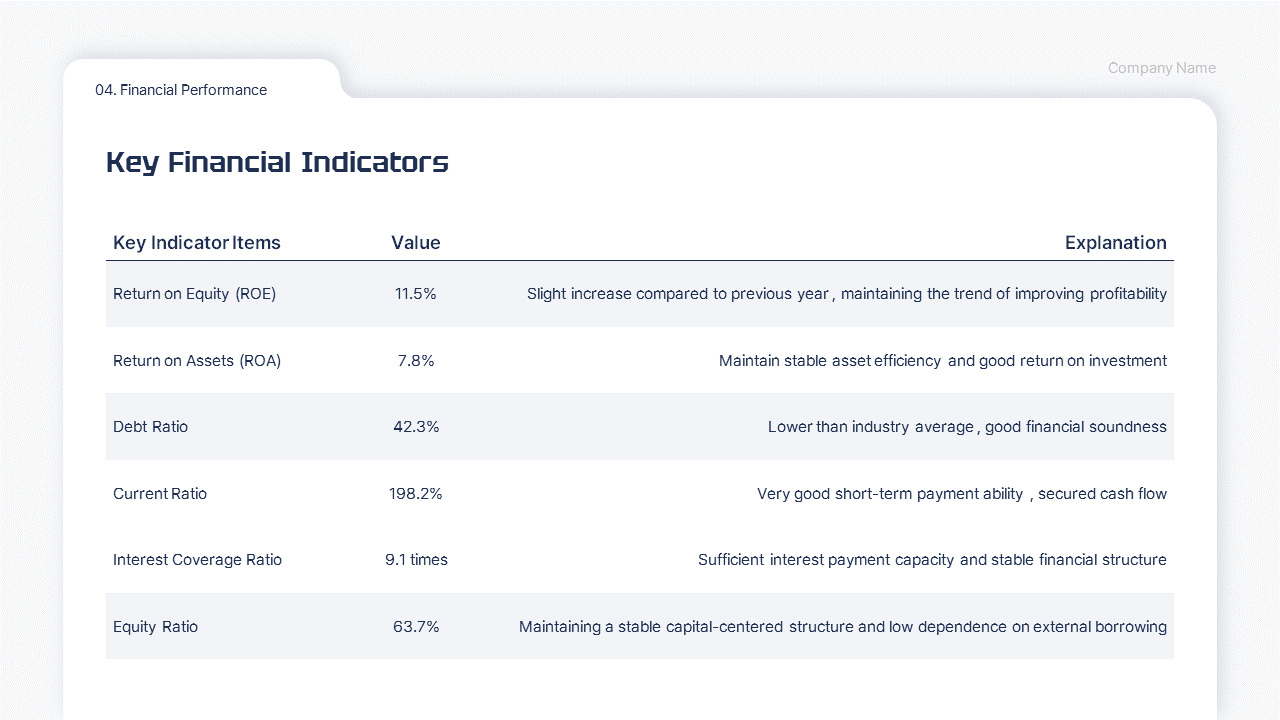Select the "Equity Ratio" row label
1280x720 pixels.
tap(155, 627)
